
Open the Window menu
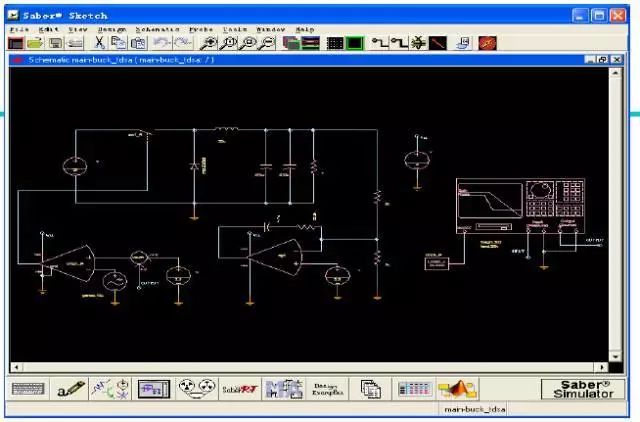click(270, 29)
